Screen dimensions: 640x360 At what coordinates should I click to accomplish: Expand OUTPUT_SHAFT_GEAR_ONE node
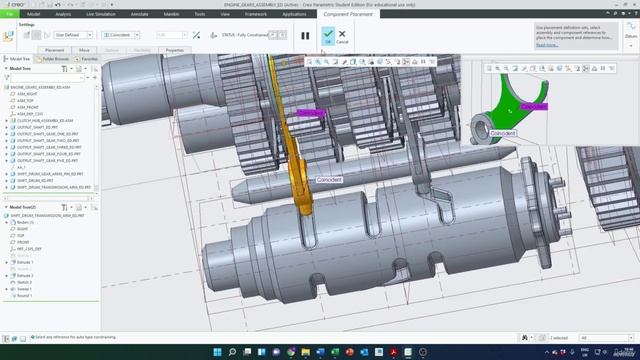pos(6,134)
